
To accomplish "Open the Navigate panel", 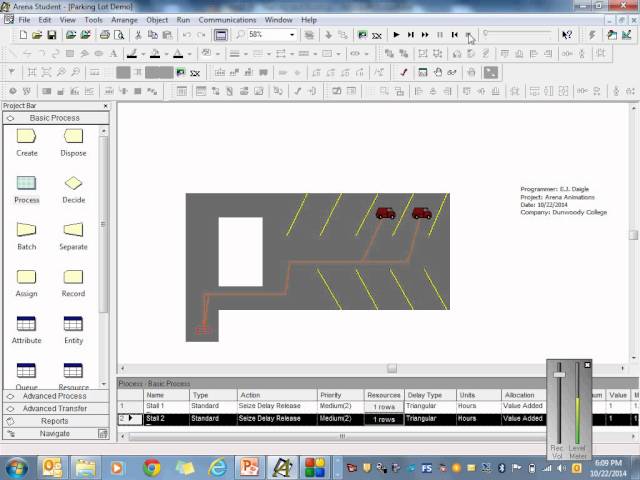I will (x=56, y=433).
